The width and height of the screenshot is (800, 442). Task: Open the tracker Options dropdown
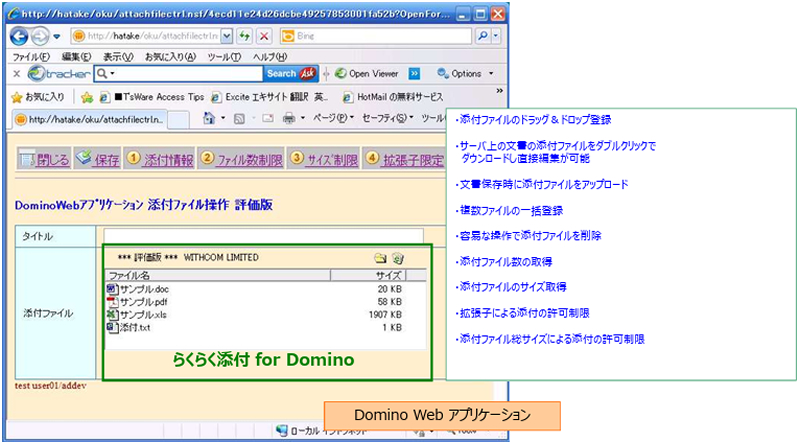[x=465, y=74]
